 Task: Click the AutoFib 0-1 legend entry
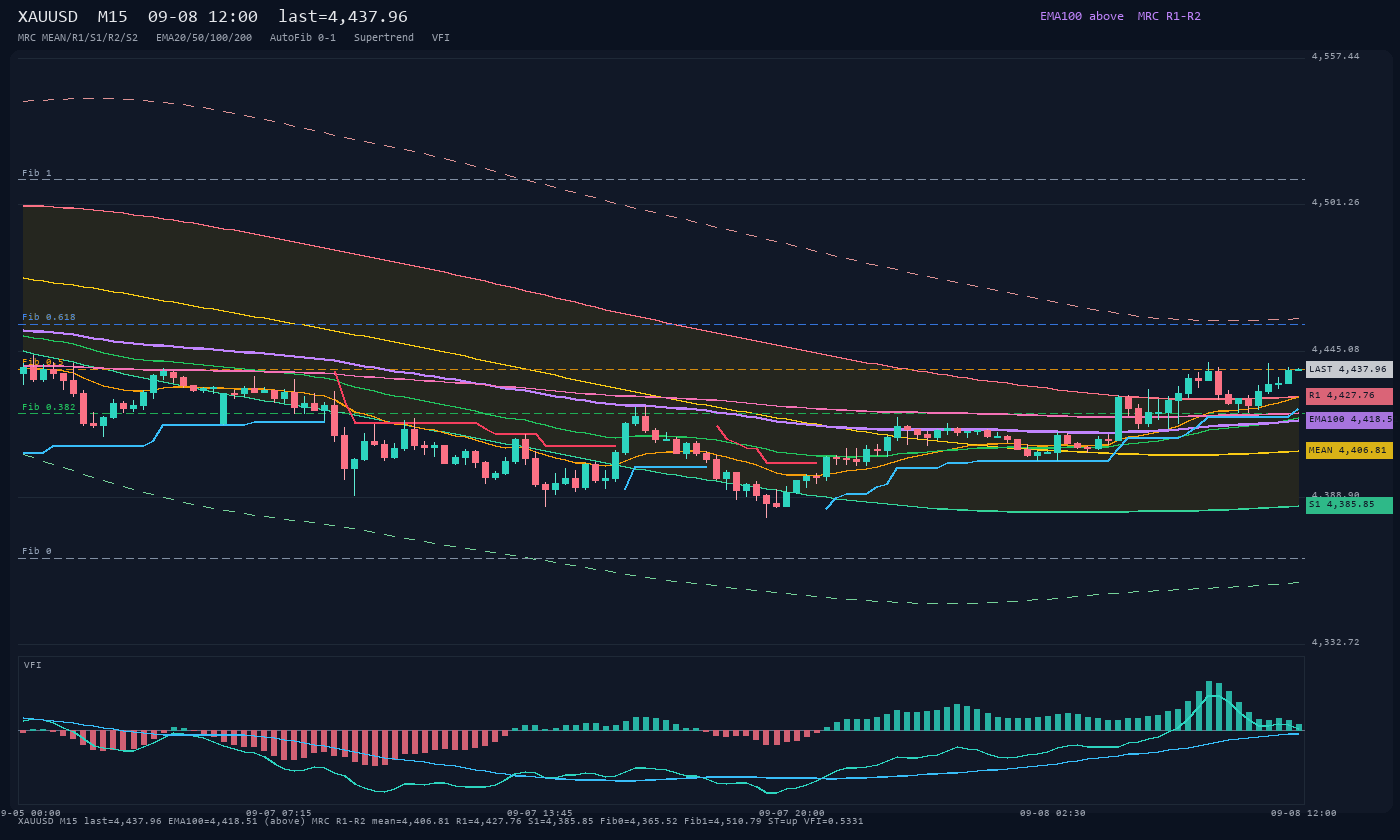[x=303, y=38]
